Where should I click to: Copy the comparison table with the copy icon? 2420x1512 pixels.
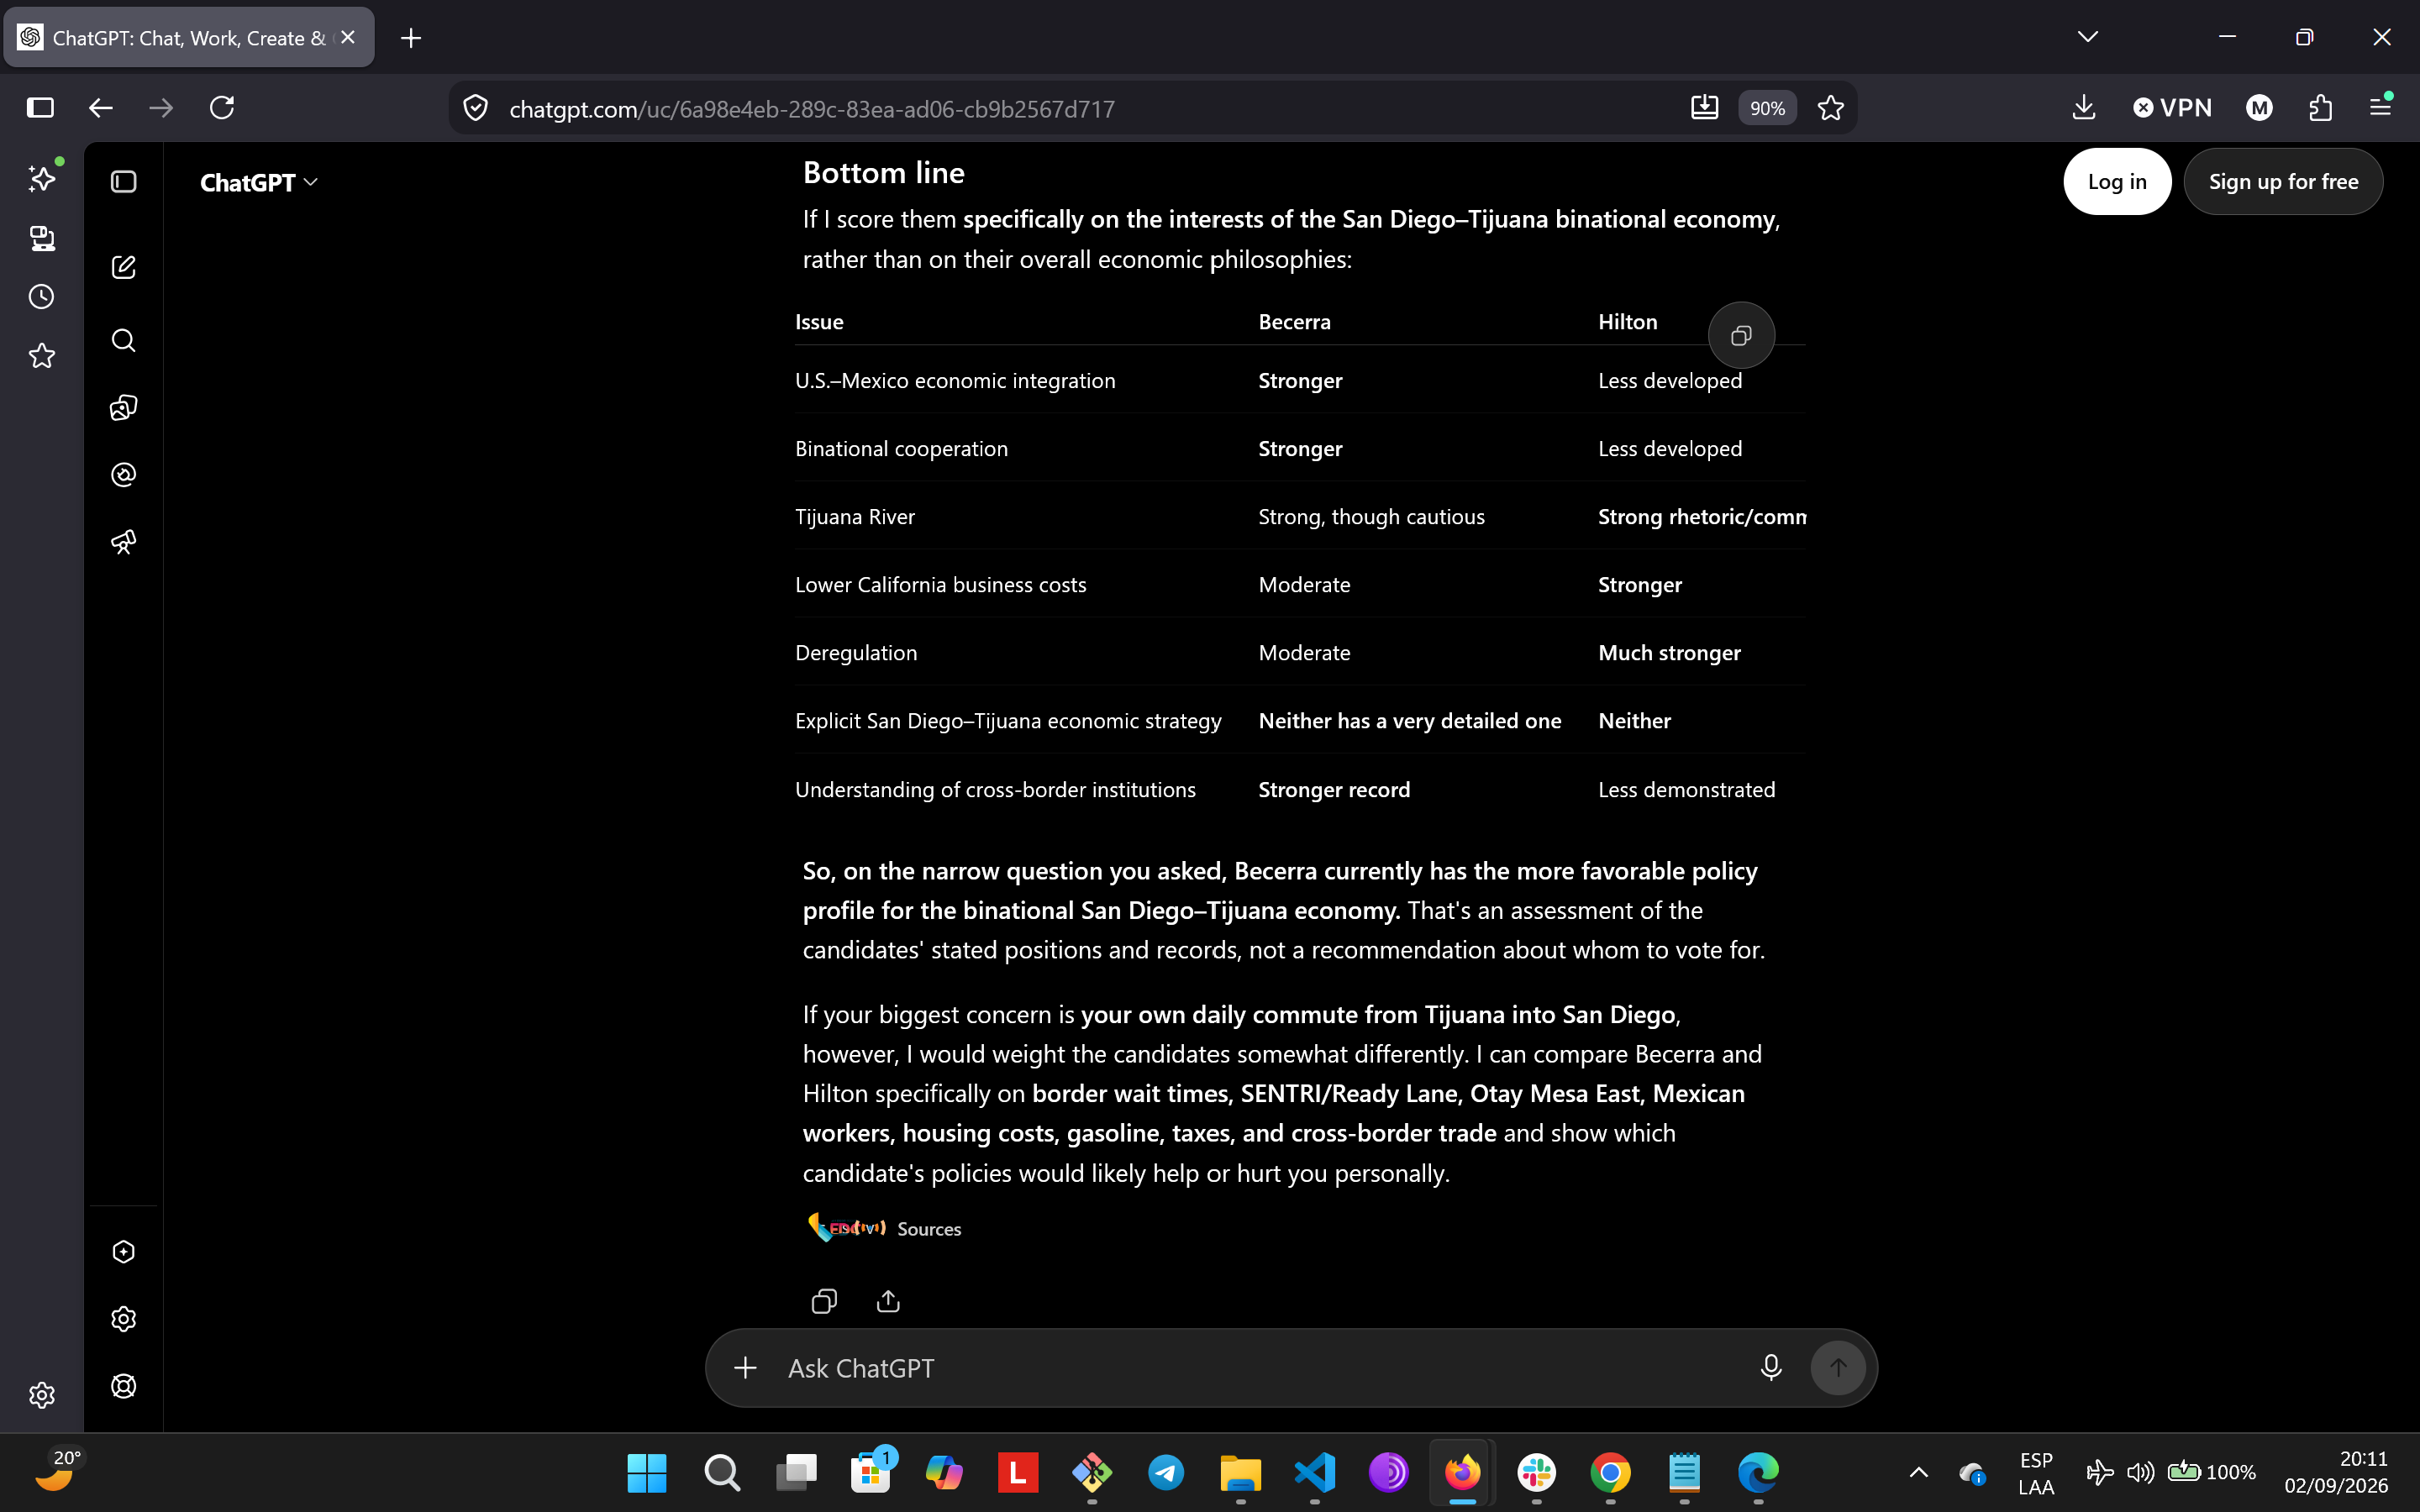[x=1741, y=335]
